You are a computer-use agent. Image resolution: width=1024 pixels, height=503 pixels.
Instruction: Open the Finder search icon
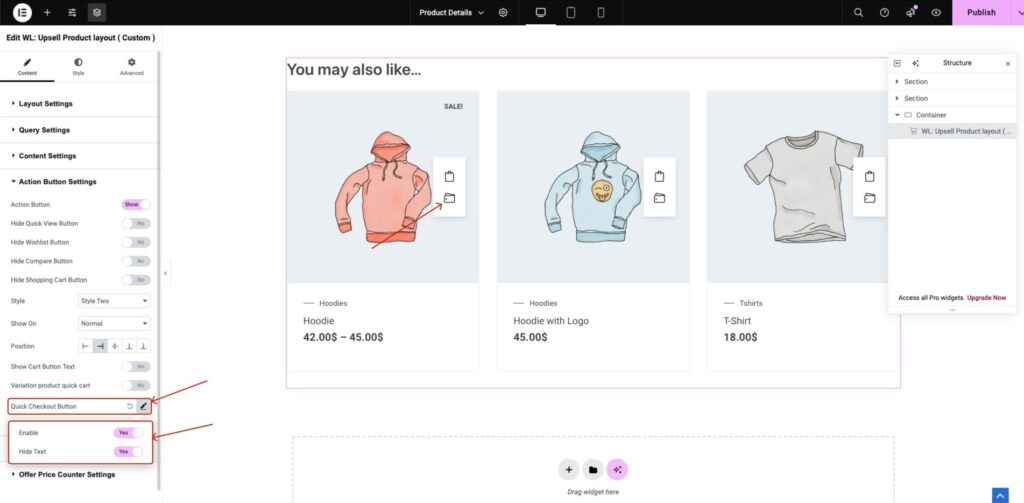coord(859,12)
